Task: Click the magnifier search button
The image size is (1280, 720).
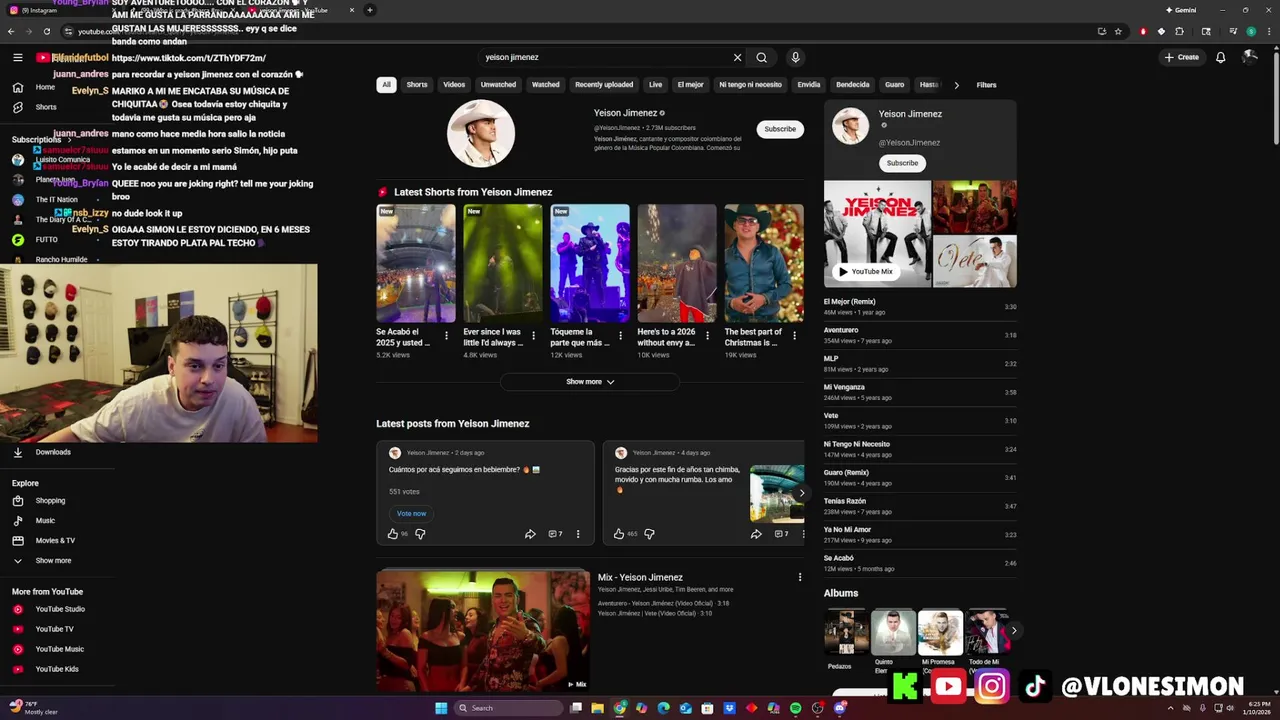Action: click(762, 57)
